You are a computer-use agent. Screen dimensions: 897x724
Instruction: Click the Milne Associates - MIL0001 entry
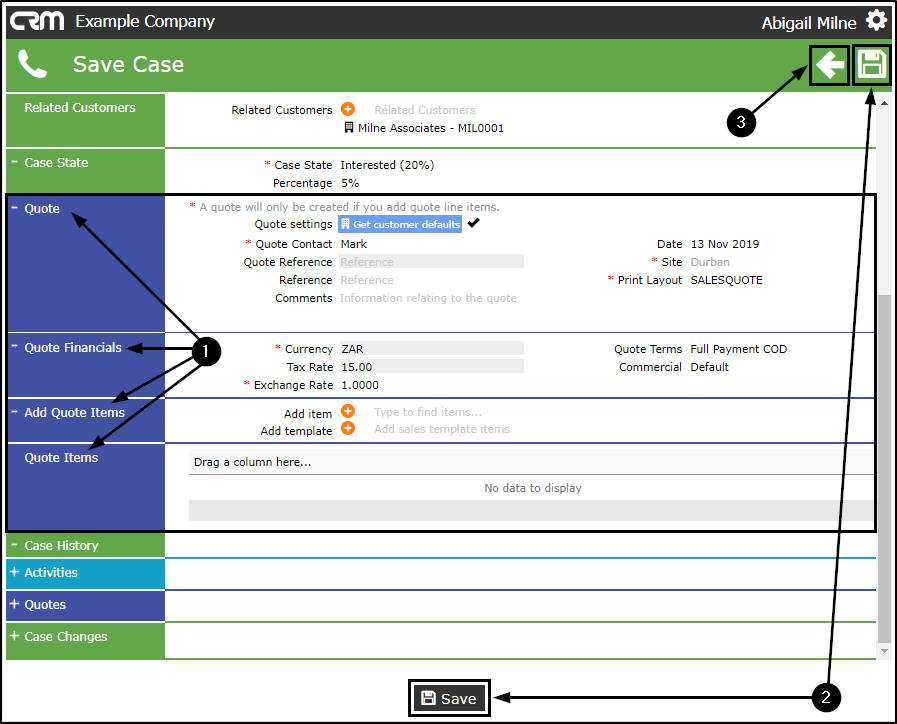coord(430,128)
